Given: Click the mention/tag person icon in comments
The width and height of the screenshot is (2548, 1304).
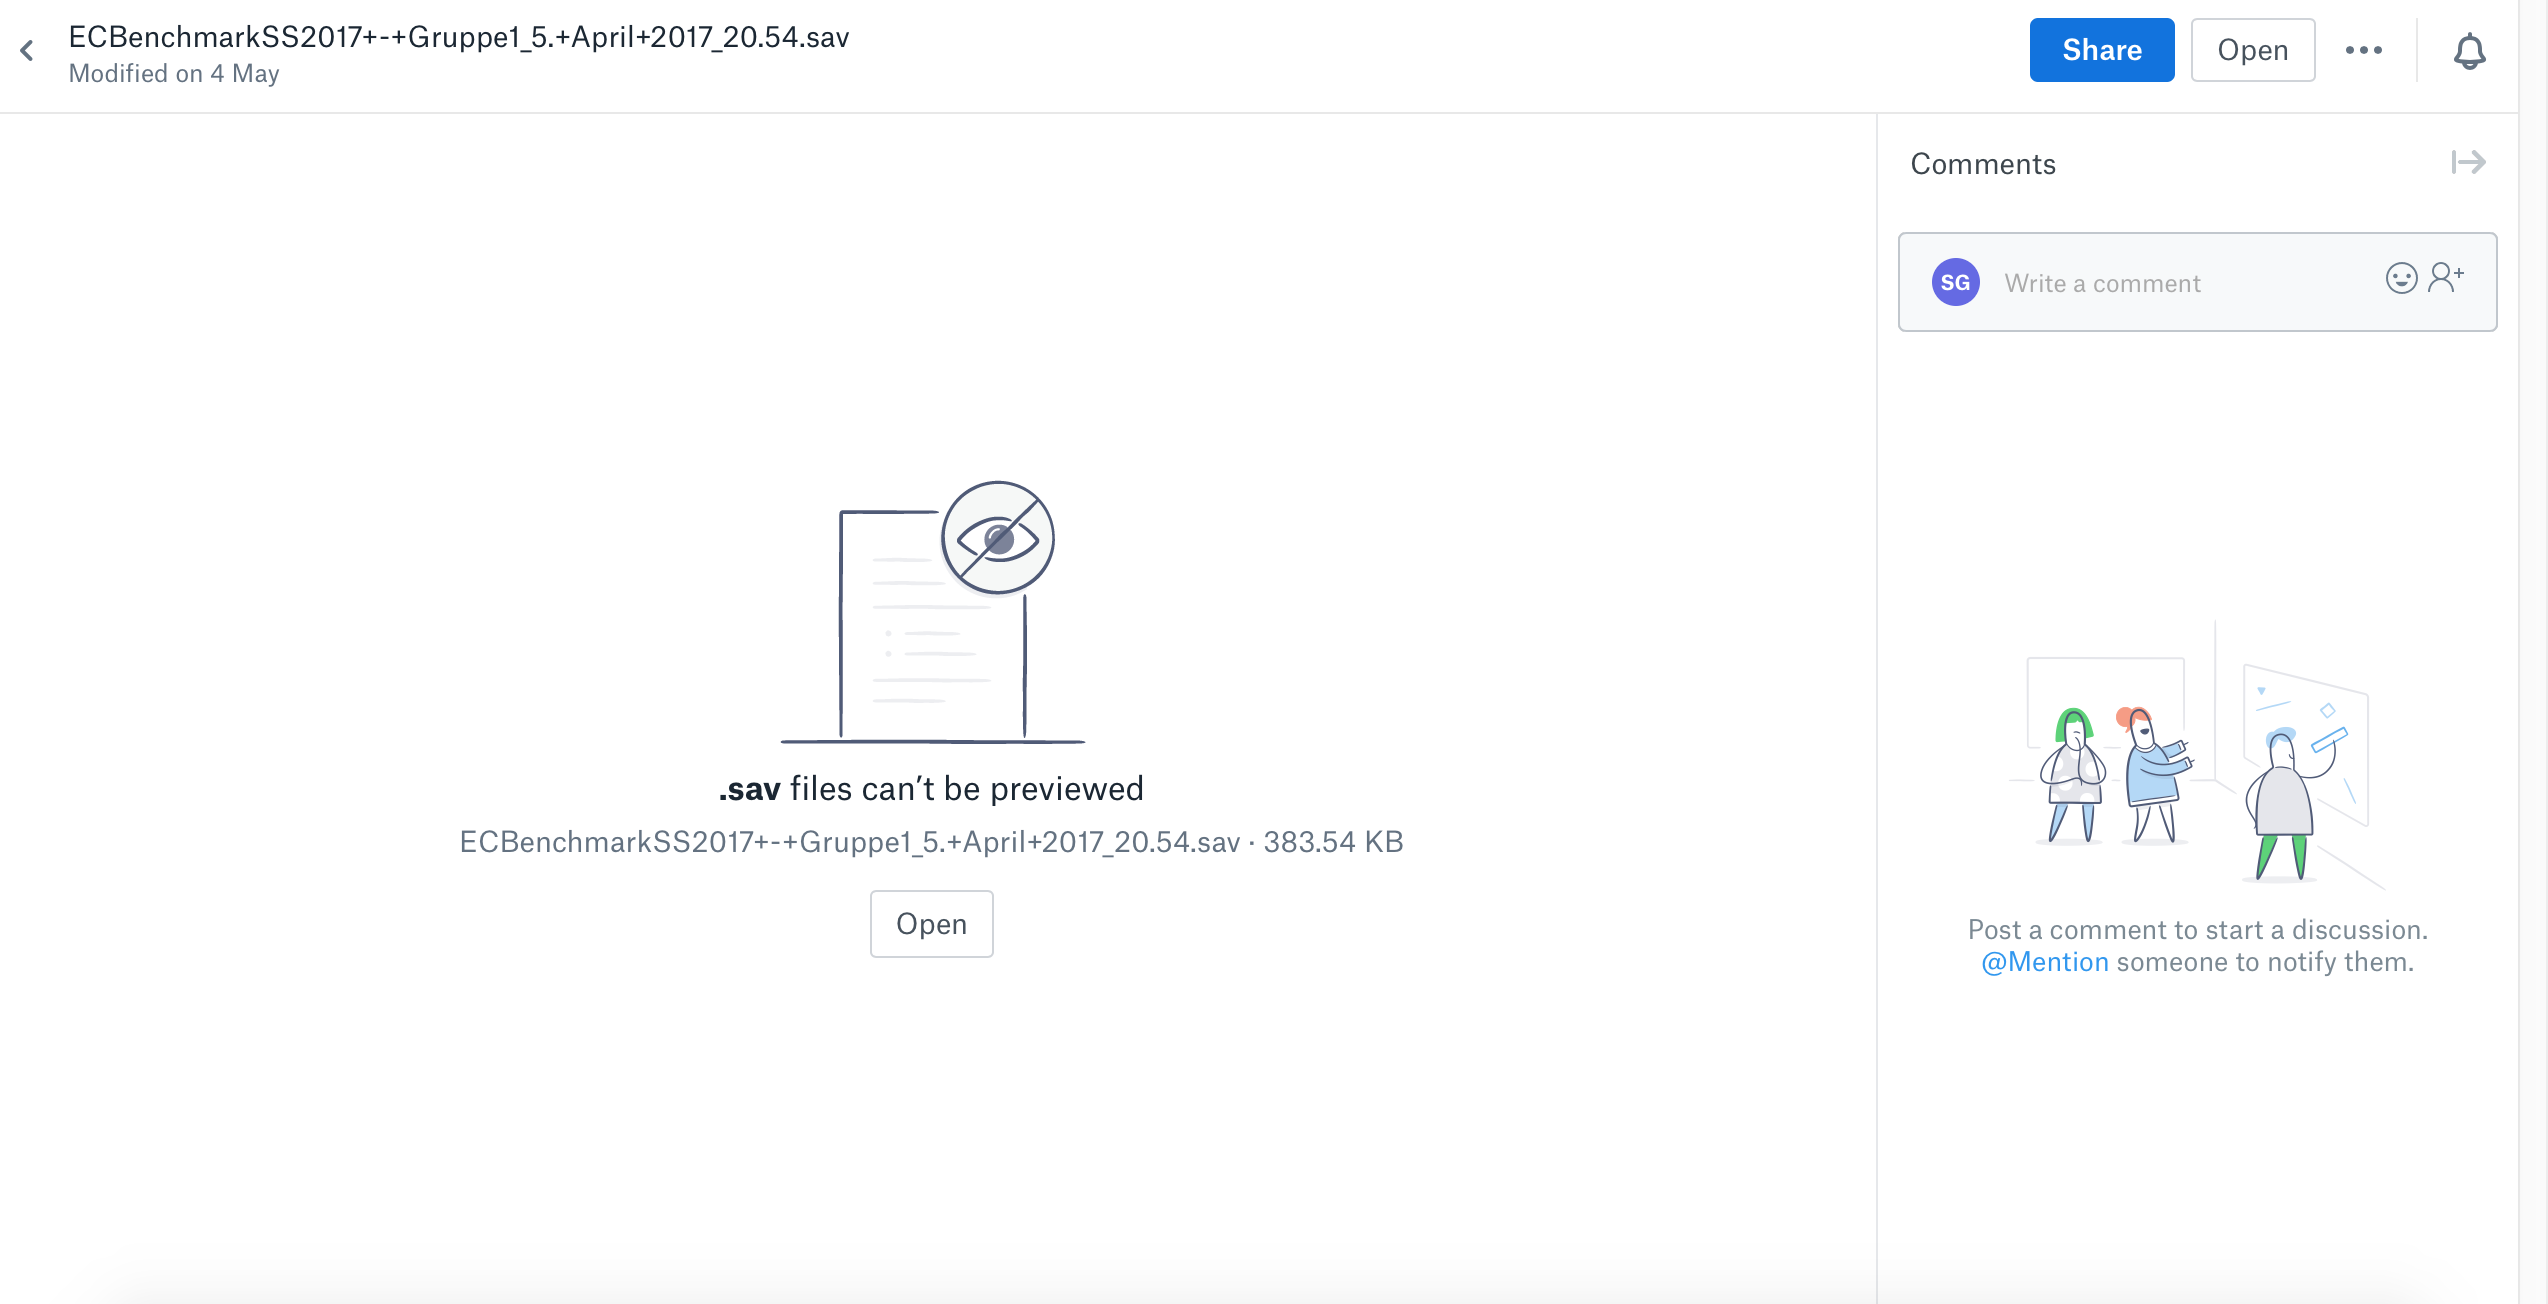Looking at the screenshot, I should [x=2448, y=281].
